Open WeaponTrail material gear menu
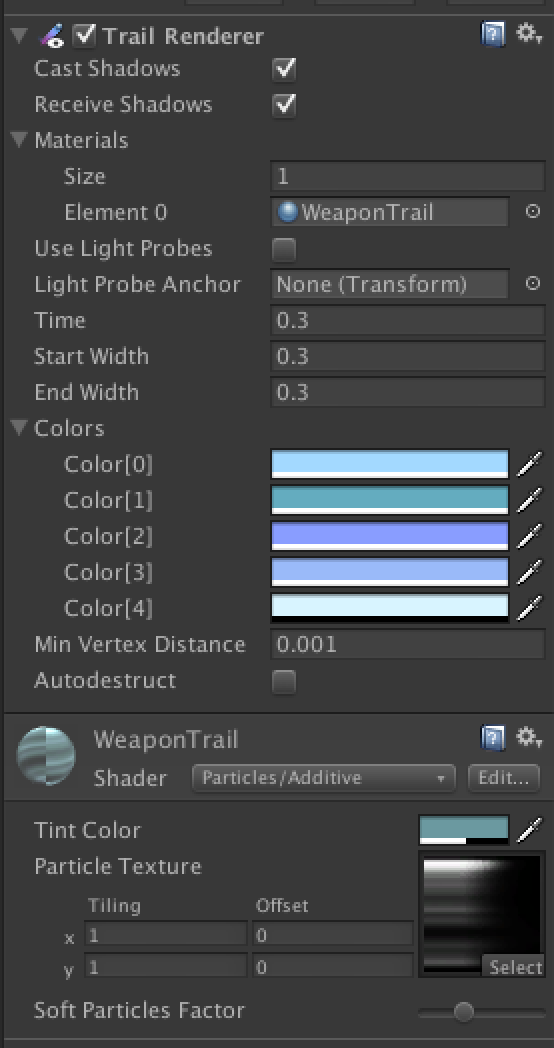The height and width of the screenshot is (1048, 554). click(x=529, y=738)
